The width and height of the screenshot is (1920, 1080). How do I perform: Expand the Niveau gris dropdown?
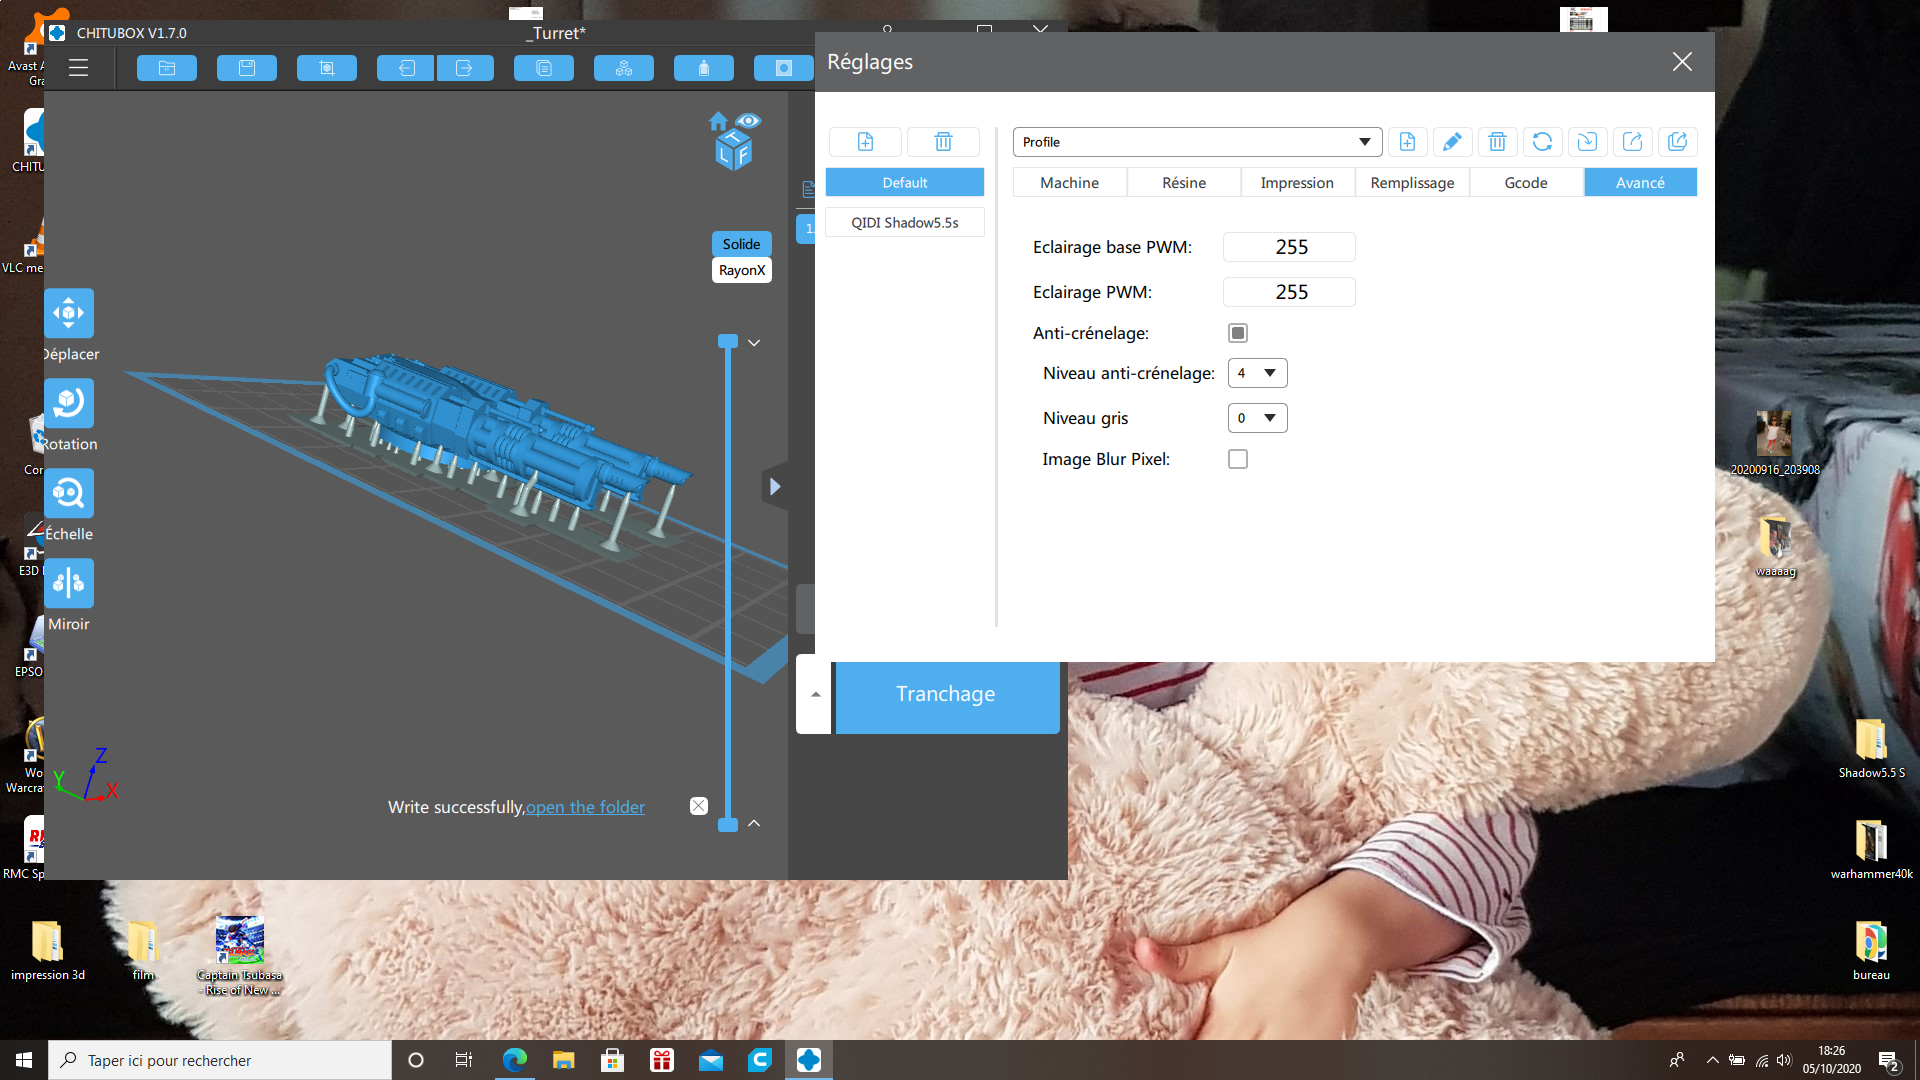1257,418
